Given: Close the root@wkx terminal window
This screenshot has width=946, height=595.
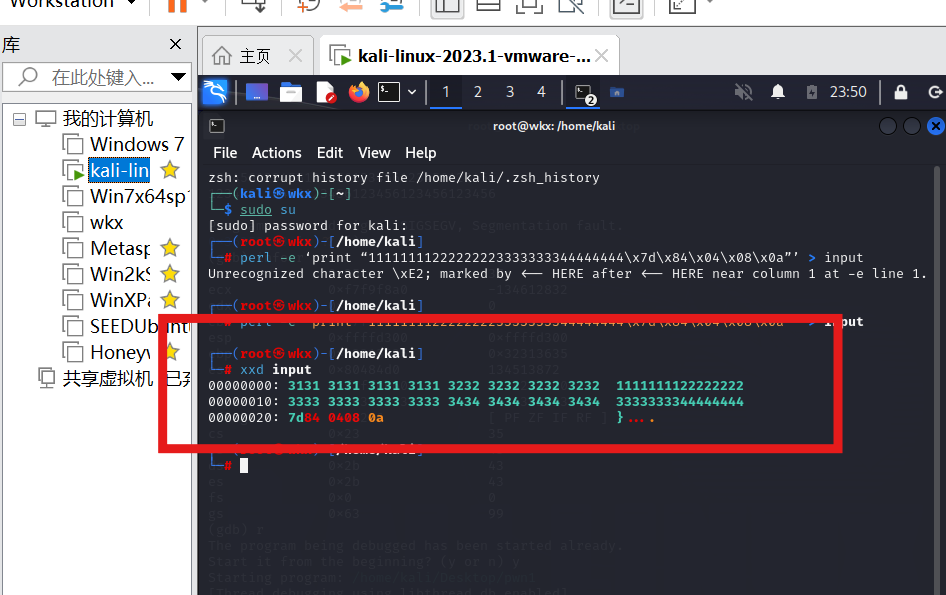Looking at the screenshot, I should point(936,126).
